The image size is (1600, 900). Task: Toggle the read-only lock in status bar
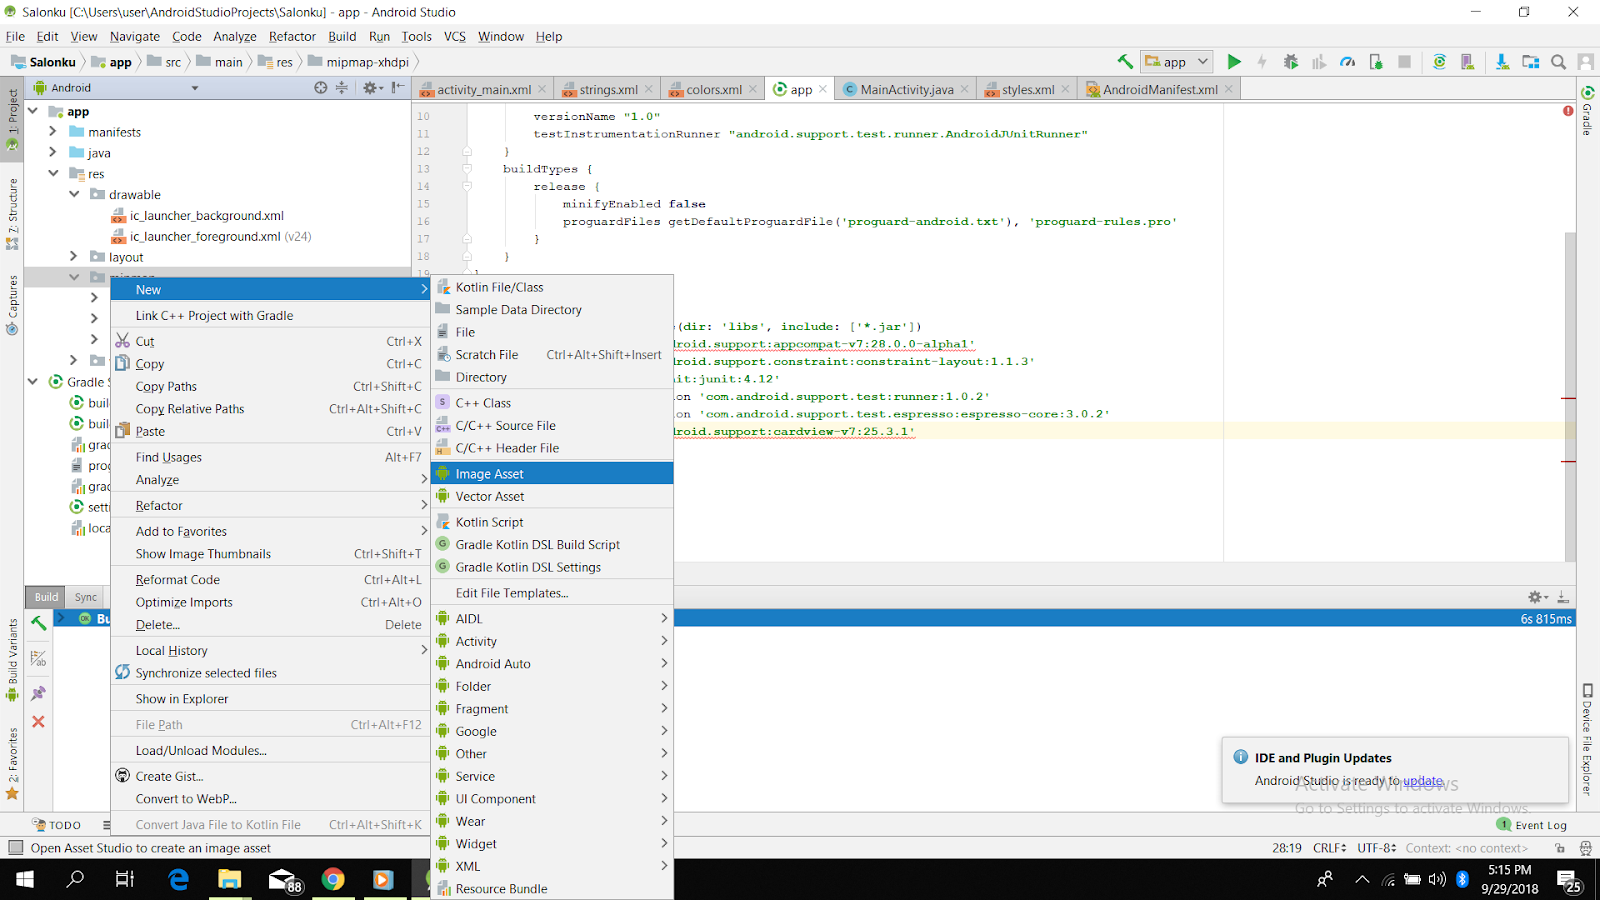pos(1560,847)
